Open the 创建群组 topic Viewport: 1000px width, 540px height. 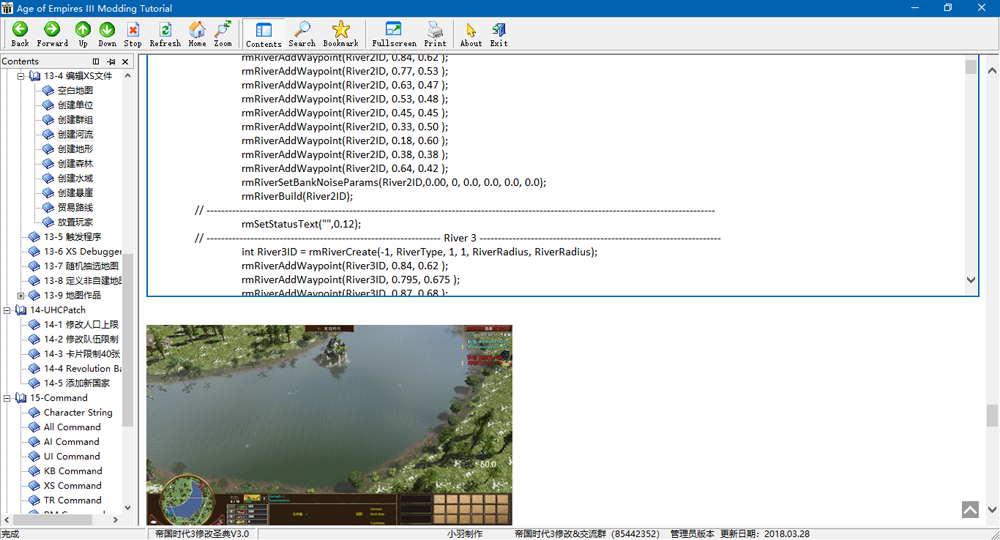(x=75, y=120)
